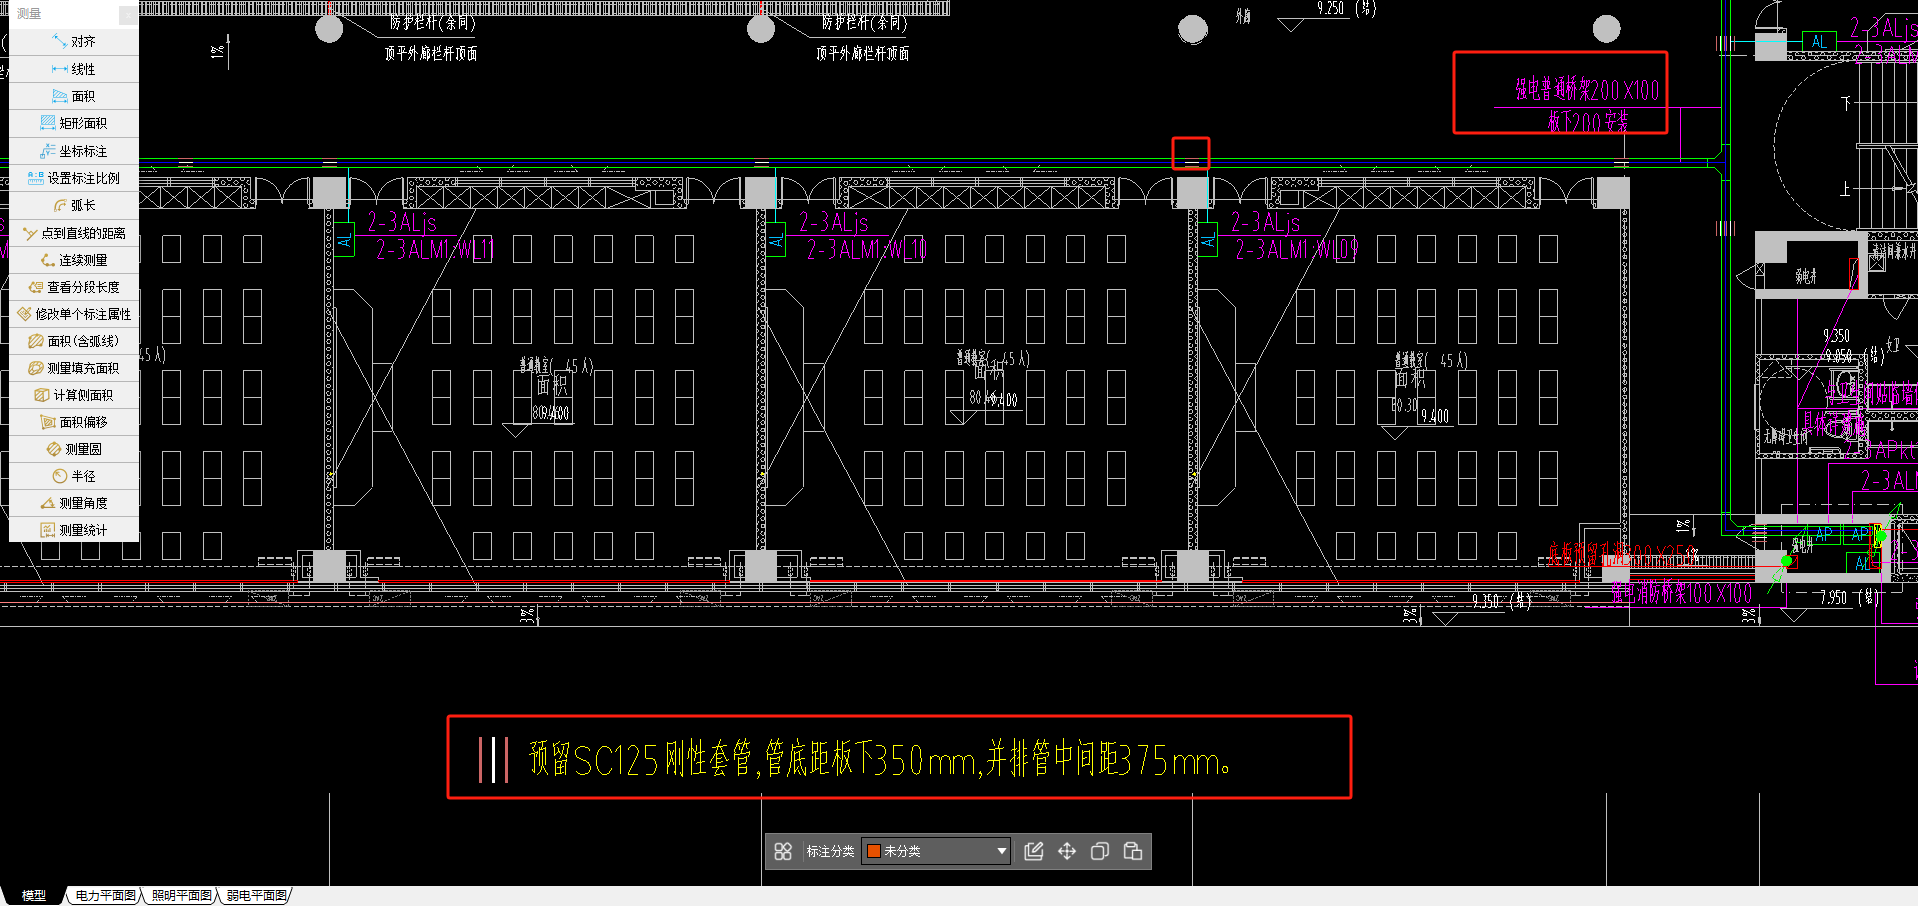Click the paste icon in floating toolbar
This screenshot has width=1918, height=906.
[1133, 851]
